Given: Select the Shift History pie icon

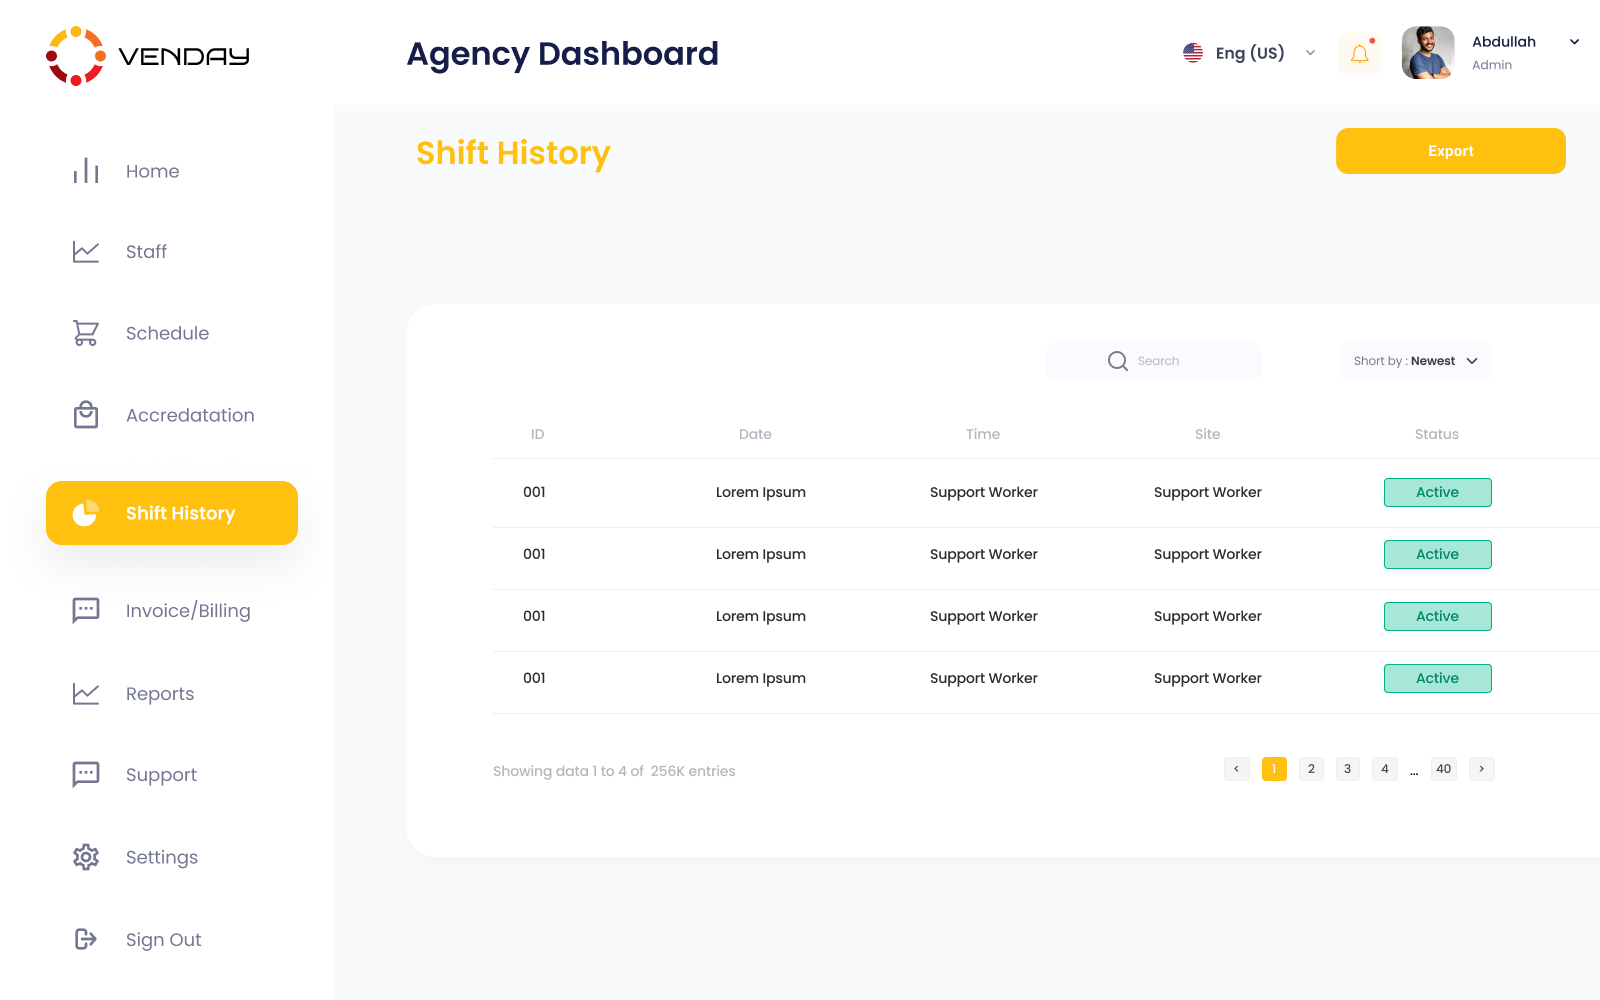Looking at the screenshot, I should pyautogui.click(x=85, y=513).
